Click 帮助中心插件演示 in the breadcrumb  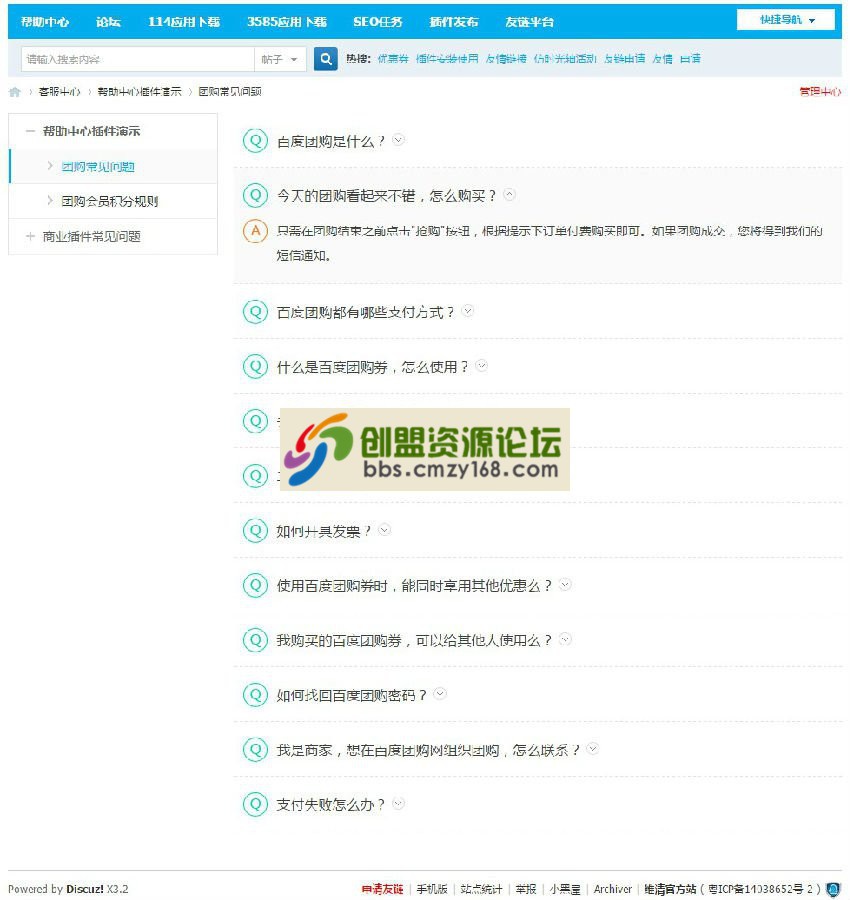point(139,92)
